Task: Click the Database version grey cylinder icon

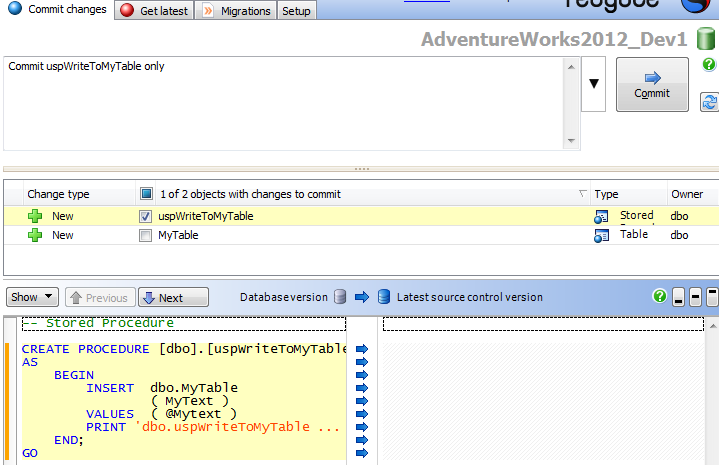Action: click(340, 297)
